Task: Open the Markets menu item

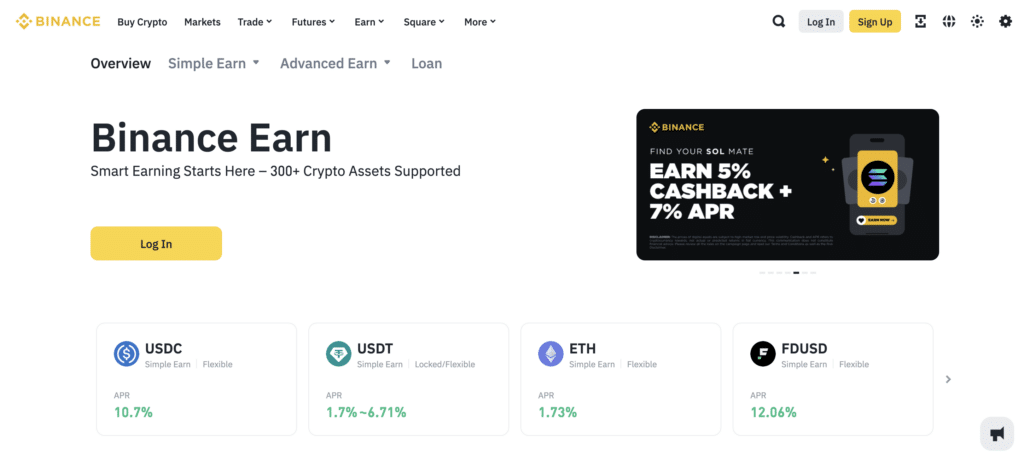Action: (x=202, y=22)
